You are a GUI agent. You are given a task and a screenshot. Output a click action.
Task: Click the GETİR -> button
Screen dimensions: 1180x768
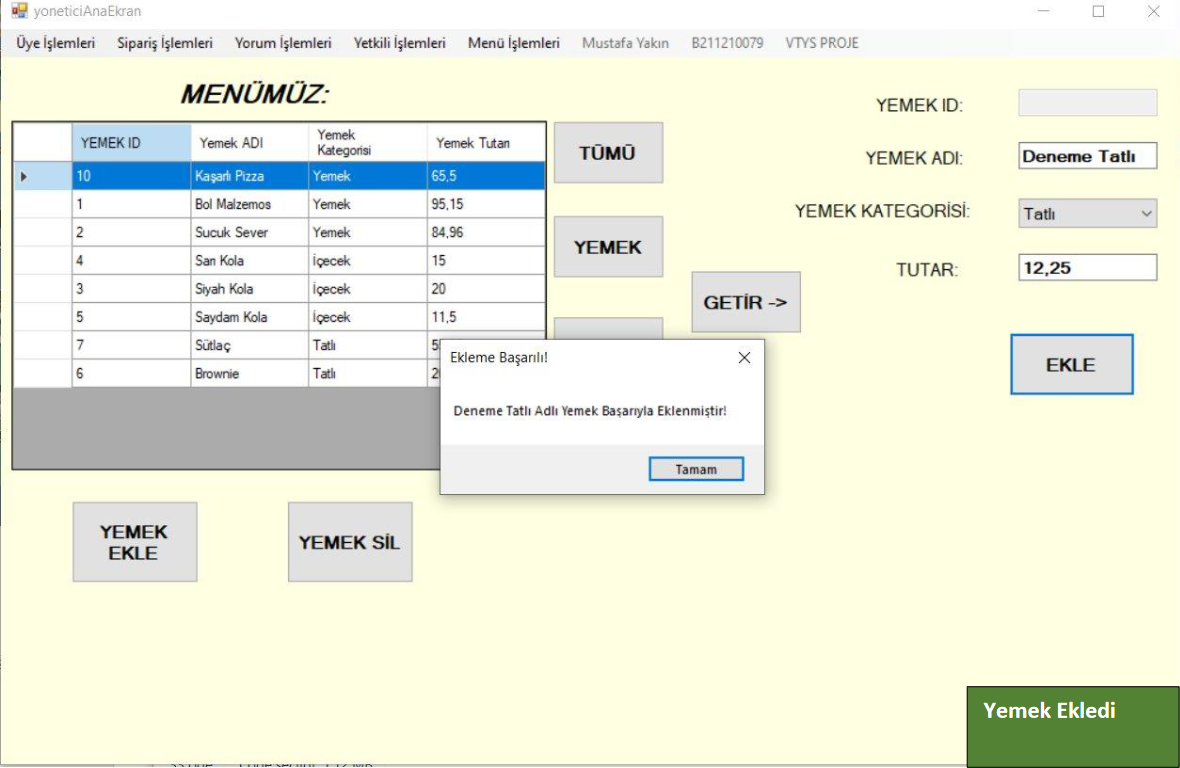pos(745,302)
